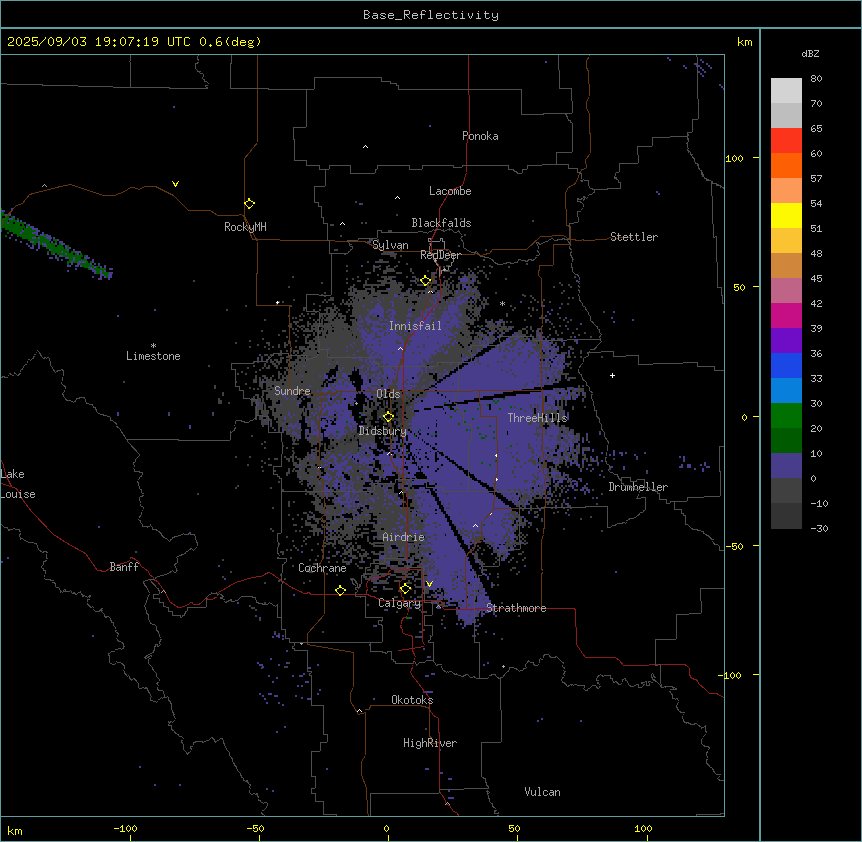Image resolution: width=862 pixels, height=842 pixels.
Task: Click the RedDeer city label
Action: tap(440, 255)
